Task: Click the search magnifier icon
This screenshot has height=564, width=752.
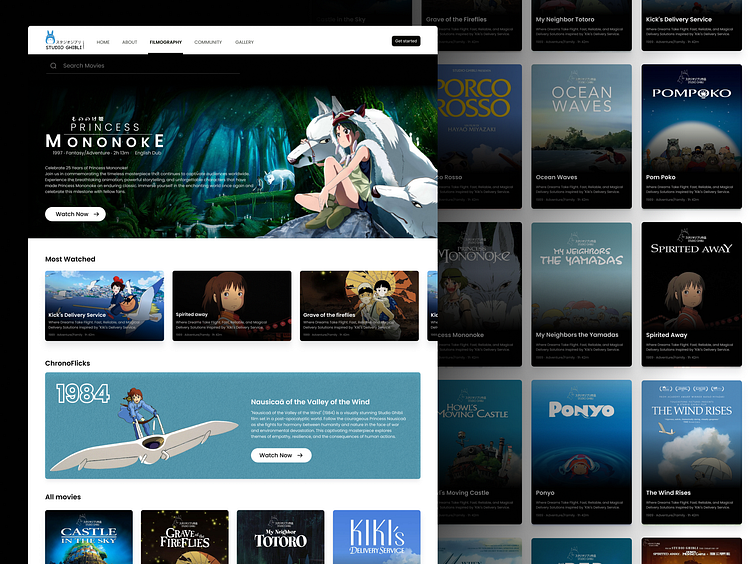Action: pos(53,66)
